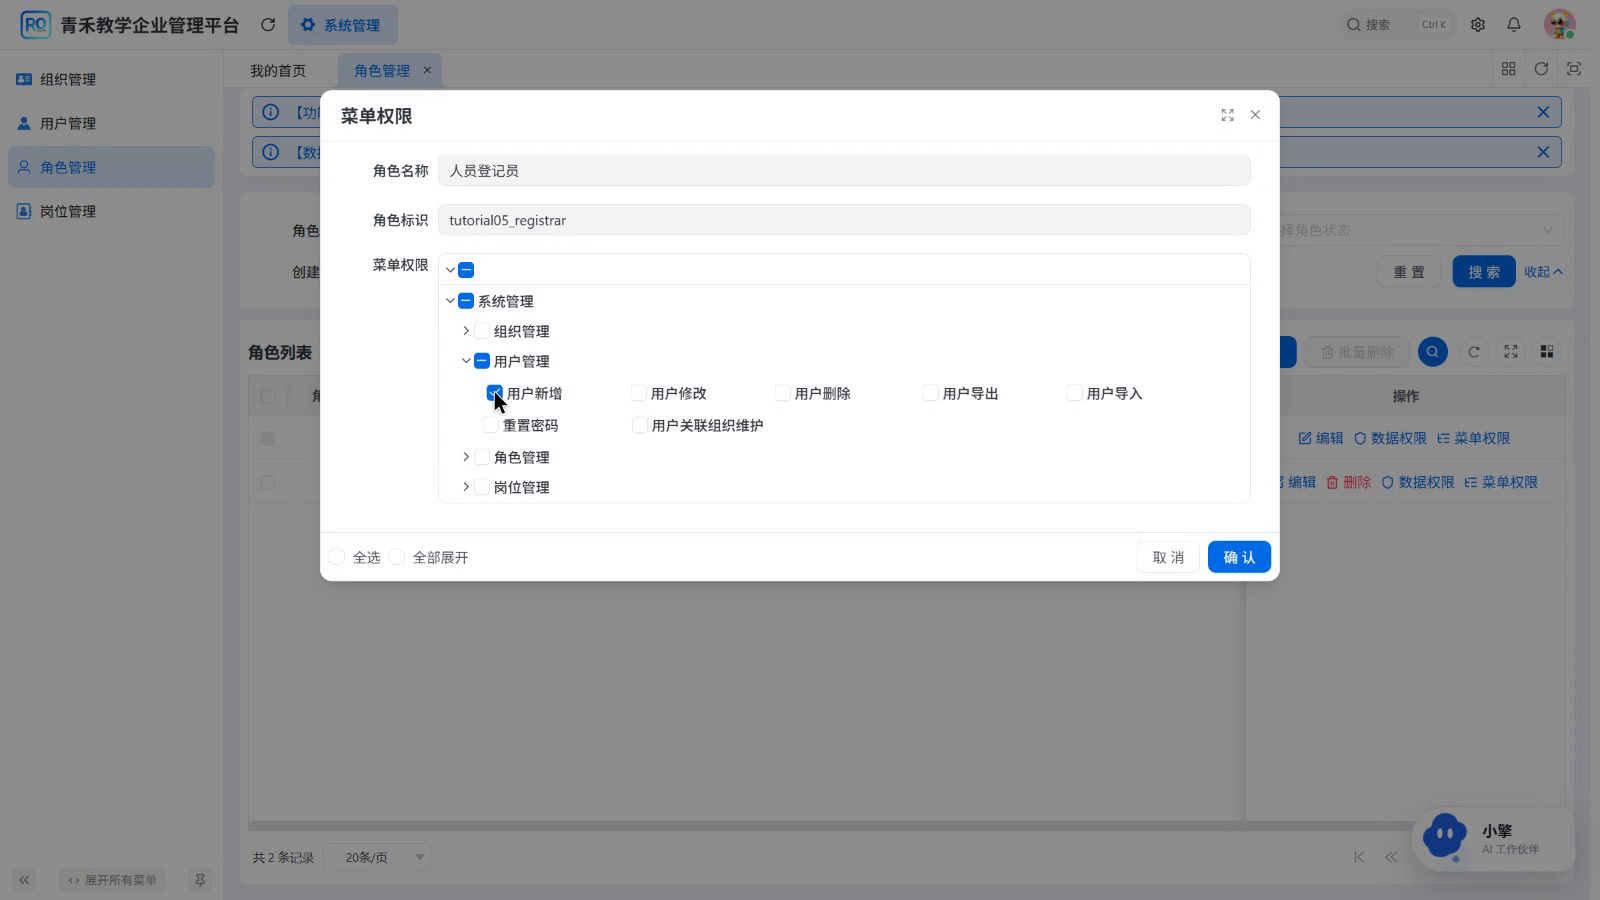Dismiss the second info banner

tap(1543, 152)
